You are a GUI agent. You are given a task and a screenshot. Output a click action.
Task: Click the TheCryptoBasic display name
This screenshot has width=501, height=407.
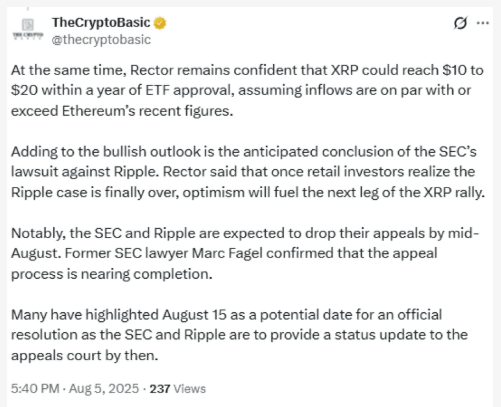pyautogui.click(x=101, y=23)
